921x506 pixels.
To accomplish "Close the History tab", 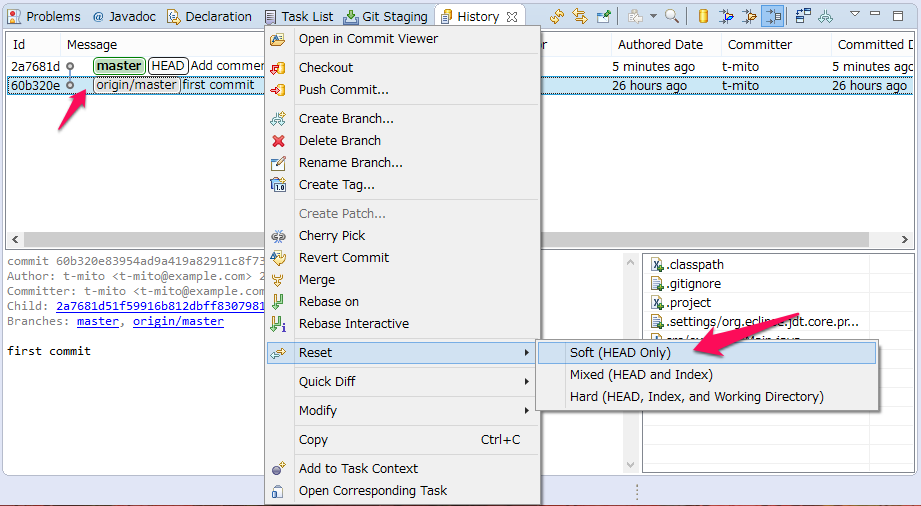I will 512,16.
